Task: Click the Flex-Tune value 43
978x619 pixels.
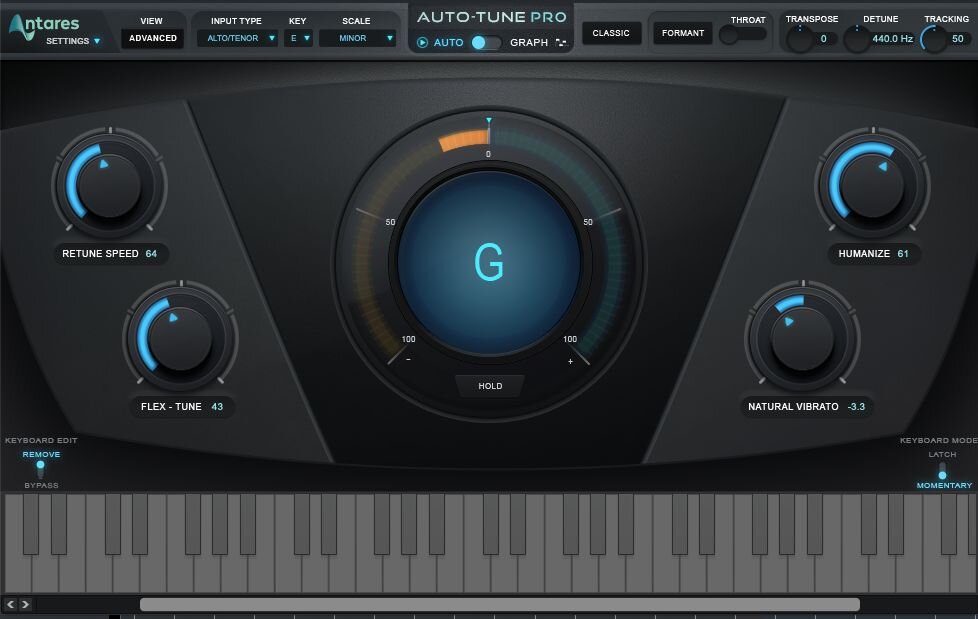Action: 217,406
